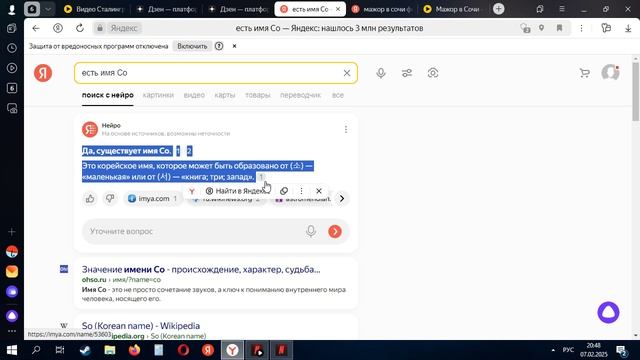Image resolution: width=640 pixels, height=360 pixels.
Task: Open the карты search tab
Action: point(224,95)
